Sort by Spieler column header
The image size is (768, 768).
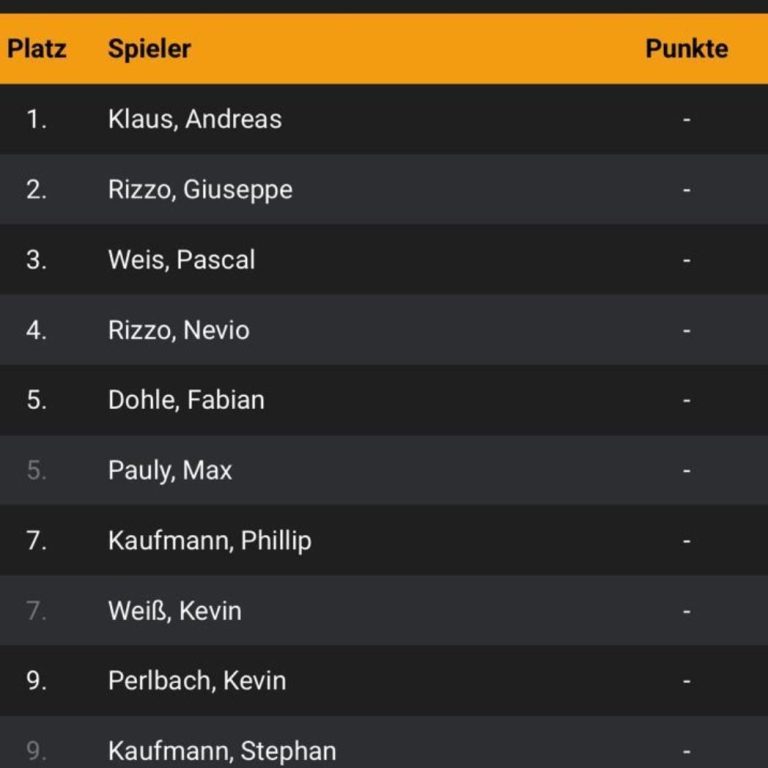tap(149, 49)
